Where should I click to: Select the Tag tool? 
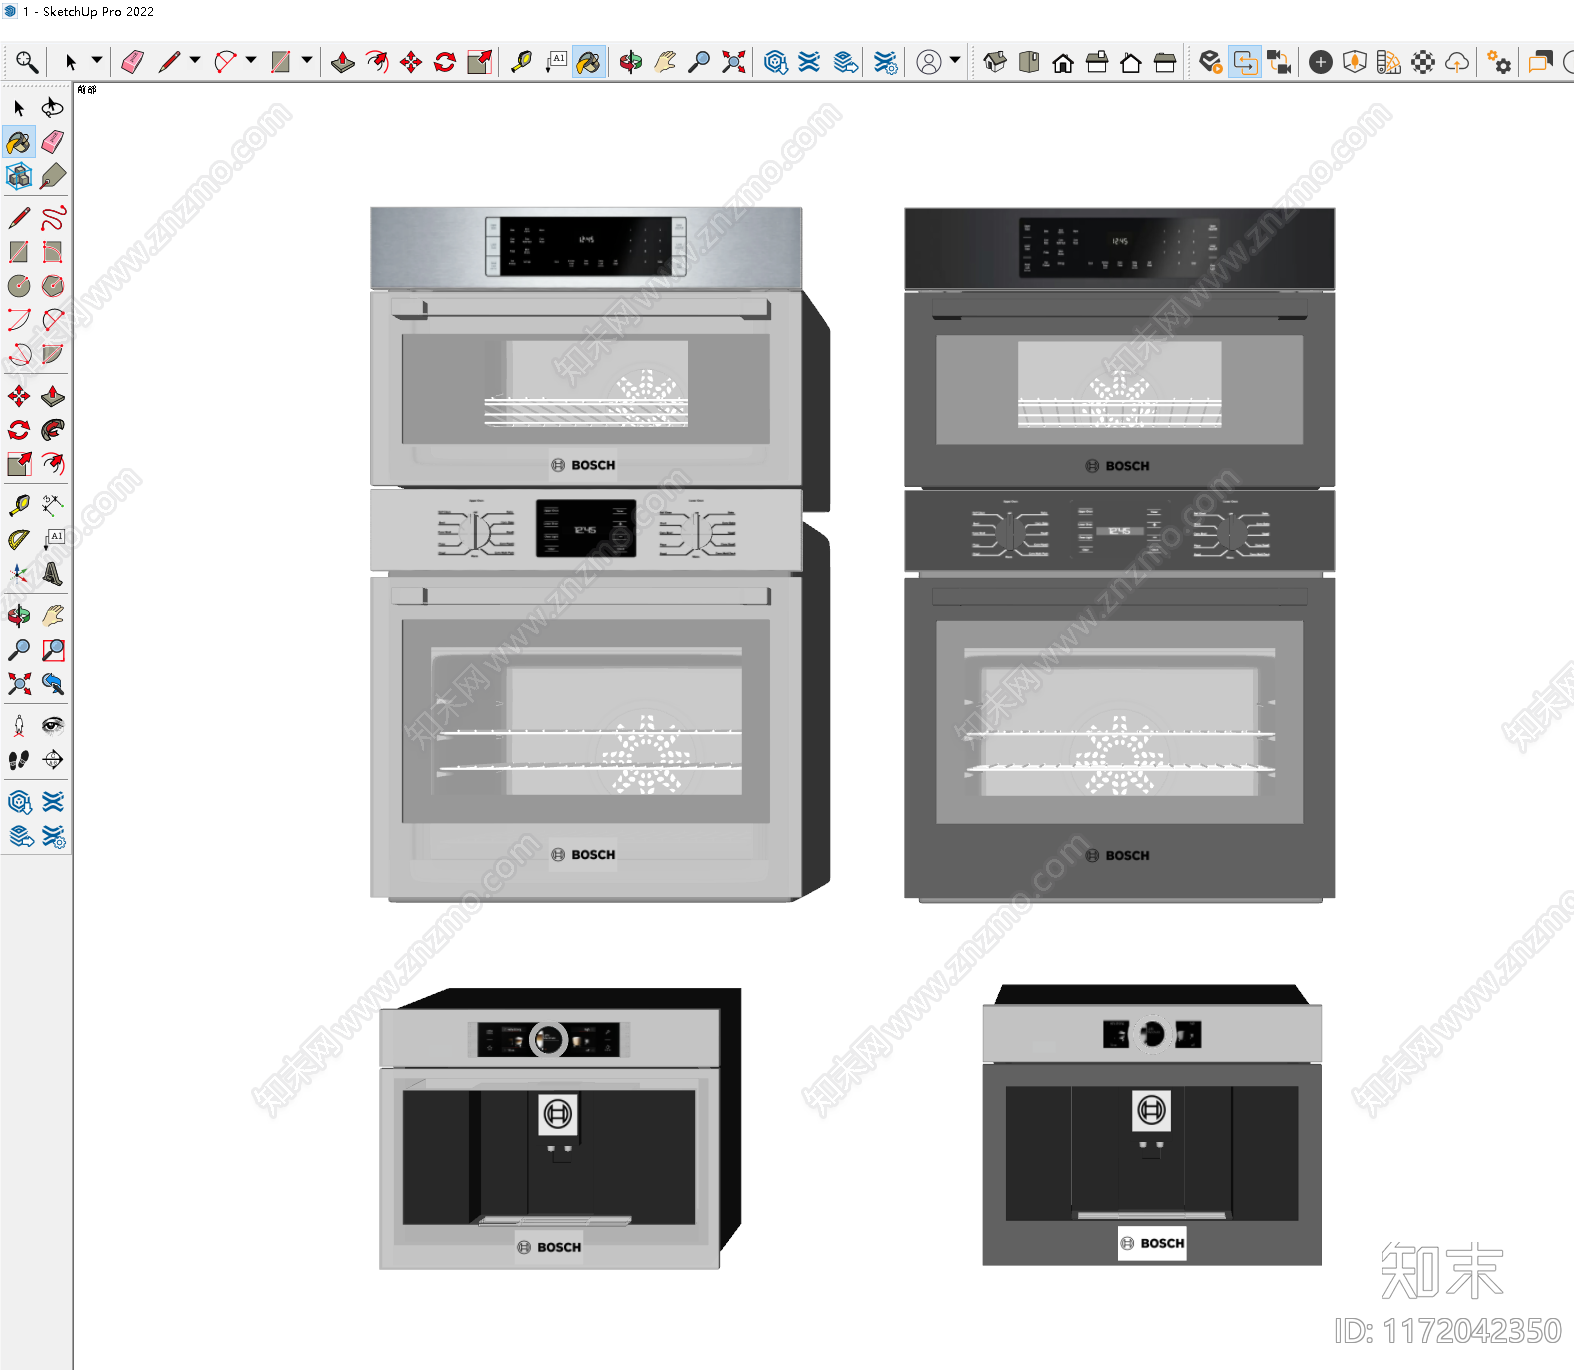click(53, 176)
